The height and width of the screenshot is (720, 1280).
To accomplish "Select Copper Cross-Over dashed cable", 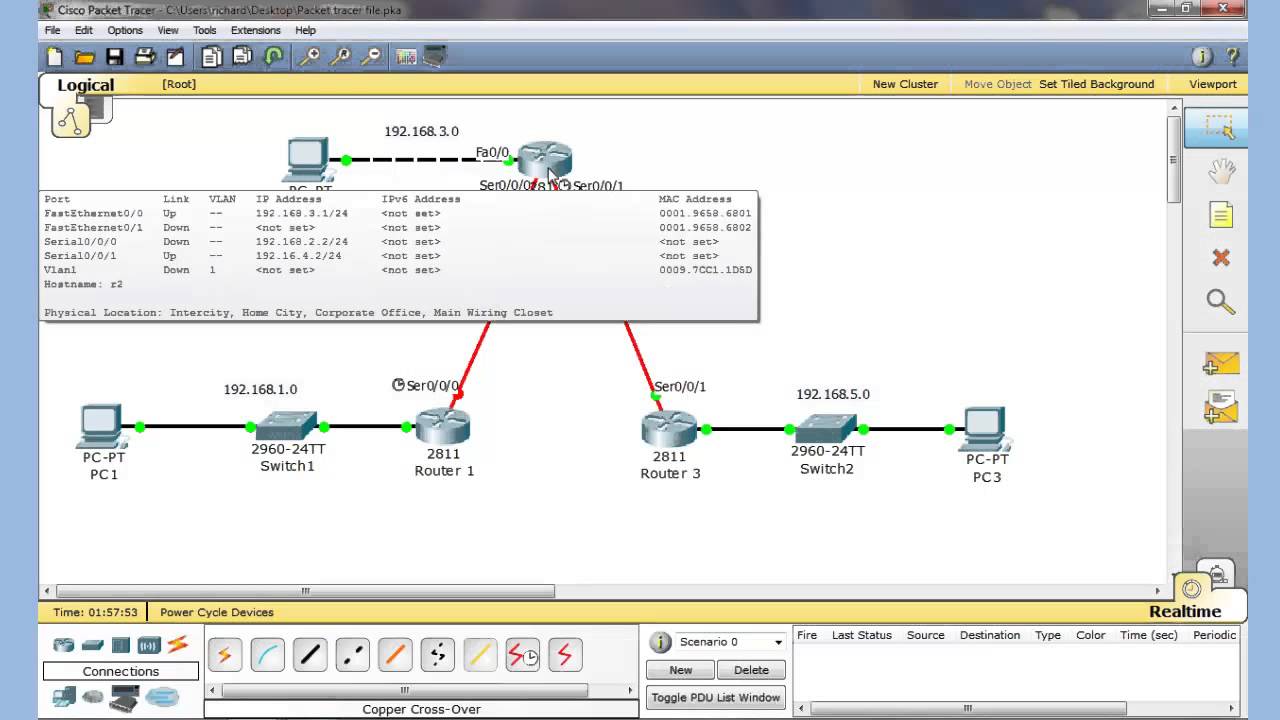I will [352, 656].
